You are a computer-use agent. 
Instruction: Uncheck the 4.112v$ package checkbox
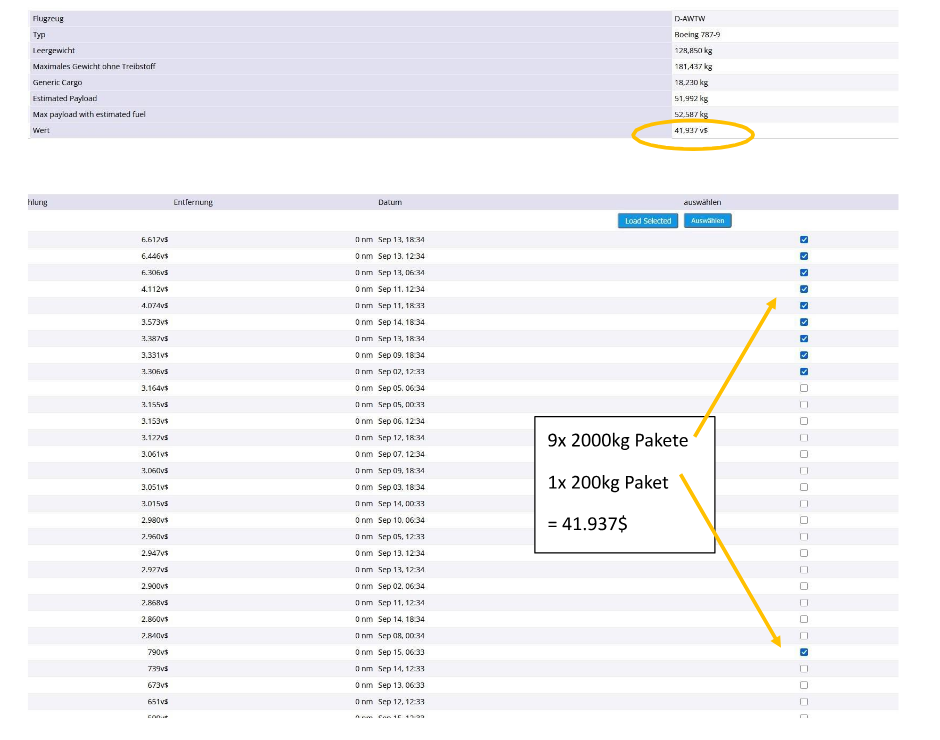804,289
